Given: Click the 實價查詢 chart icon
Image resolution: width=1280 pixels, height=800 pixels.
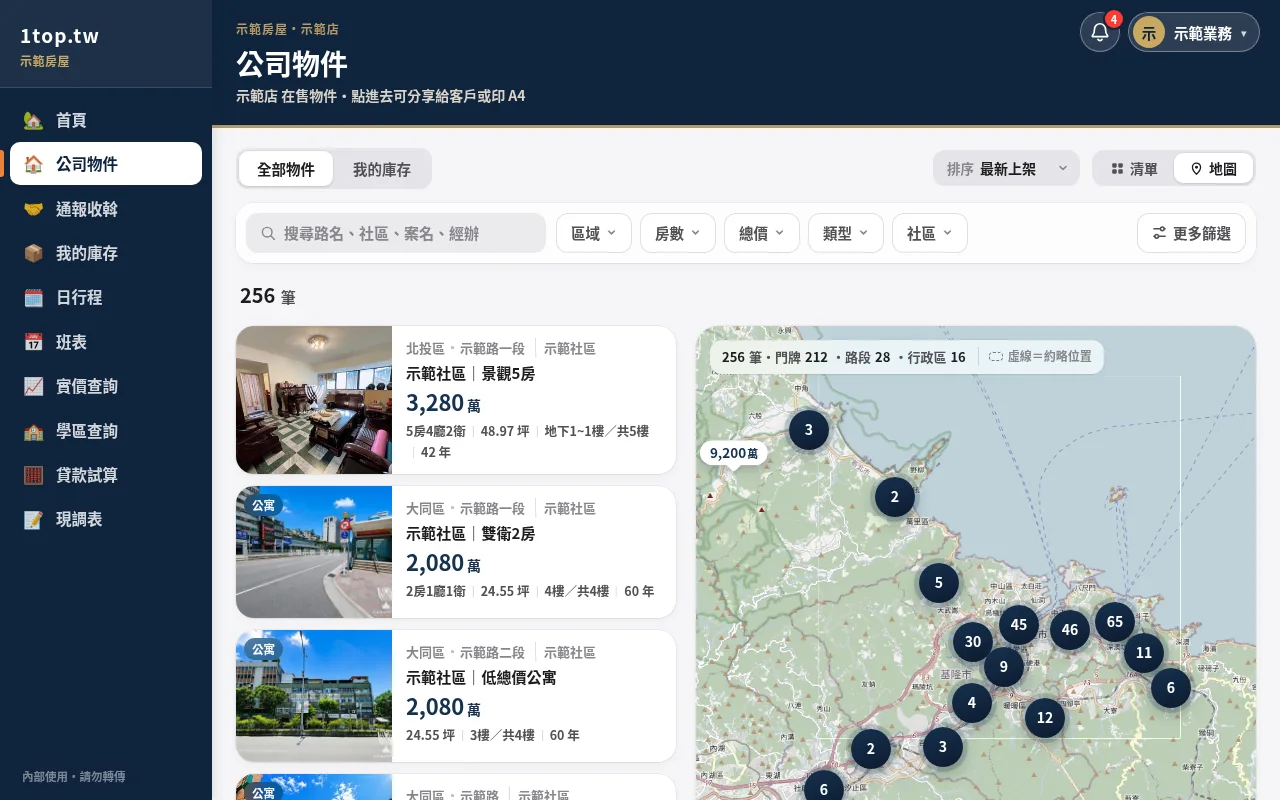Looking at the screenshot, I should 33,387.
